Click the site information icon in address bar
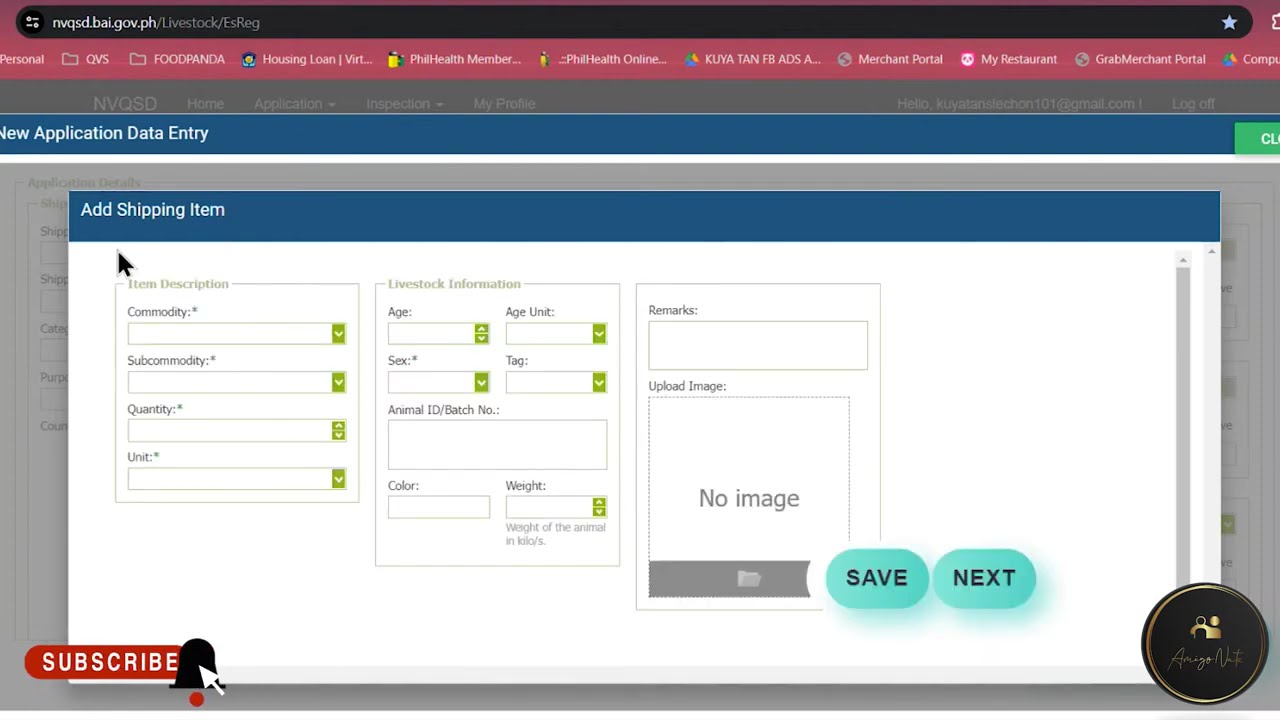1280x720 pixels. 32,22
